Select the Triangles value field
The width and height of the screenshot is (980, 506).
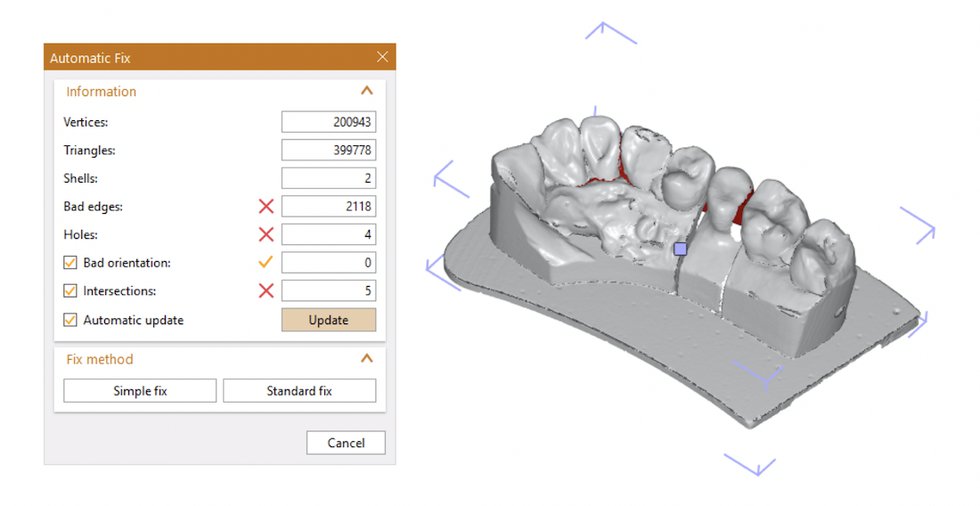point(329,150)
